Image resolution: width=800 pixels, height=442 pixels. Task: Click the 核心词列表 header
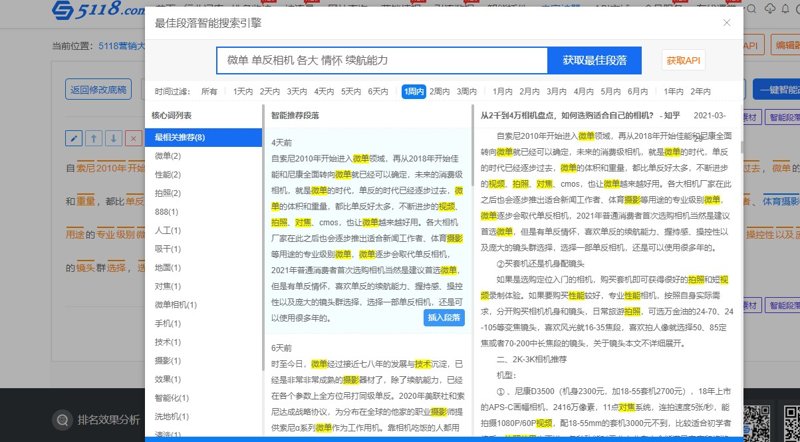tap(171, 115)
